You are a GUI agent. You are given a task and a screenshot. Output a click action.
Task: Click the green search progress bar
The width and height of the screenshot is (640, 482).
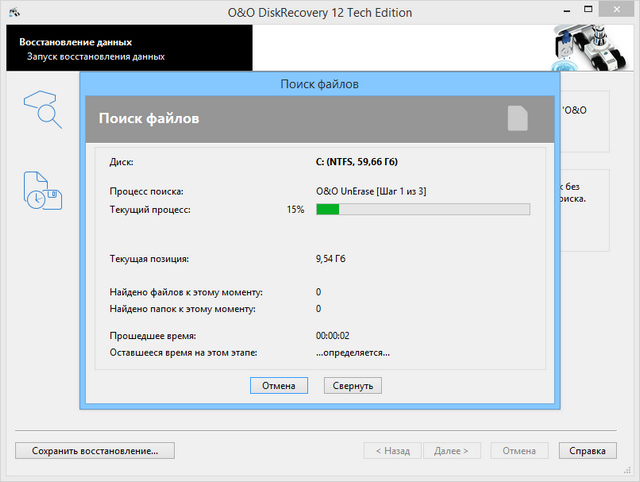pyautogui.click(x=423, y=209)
